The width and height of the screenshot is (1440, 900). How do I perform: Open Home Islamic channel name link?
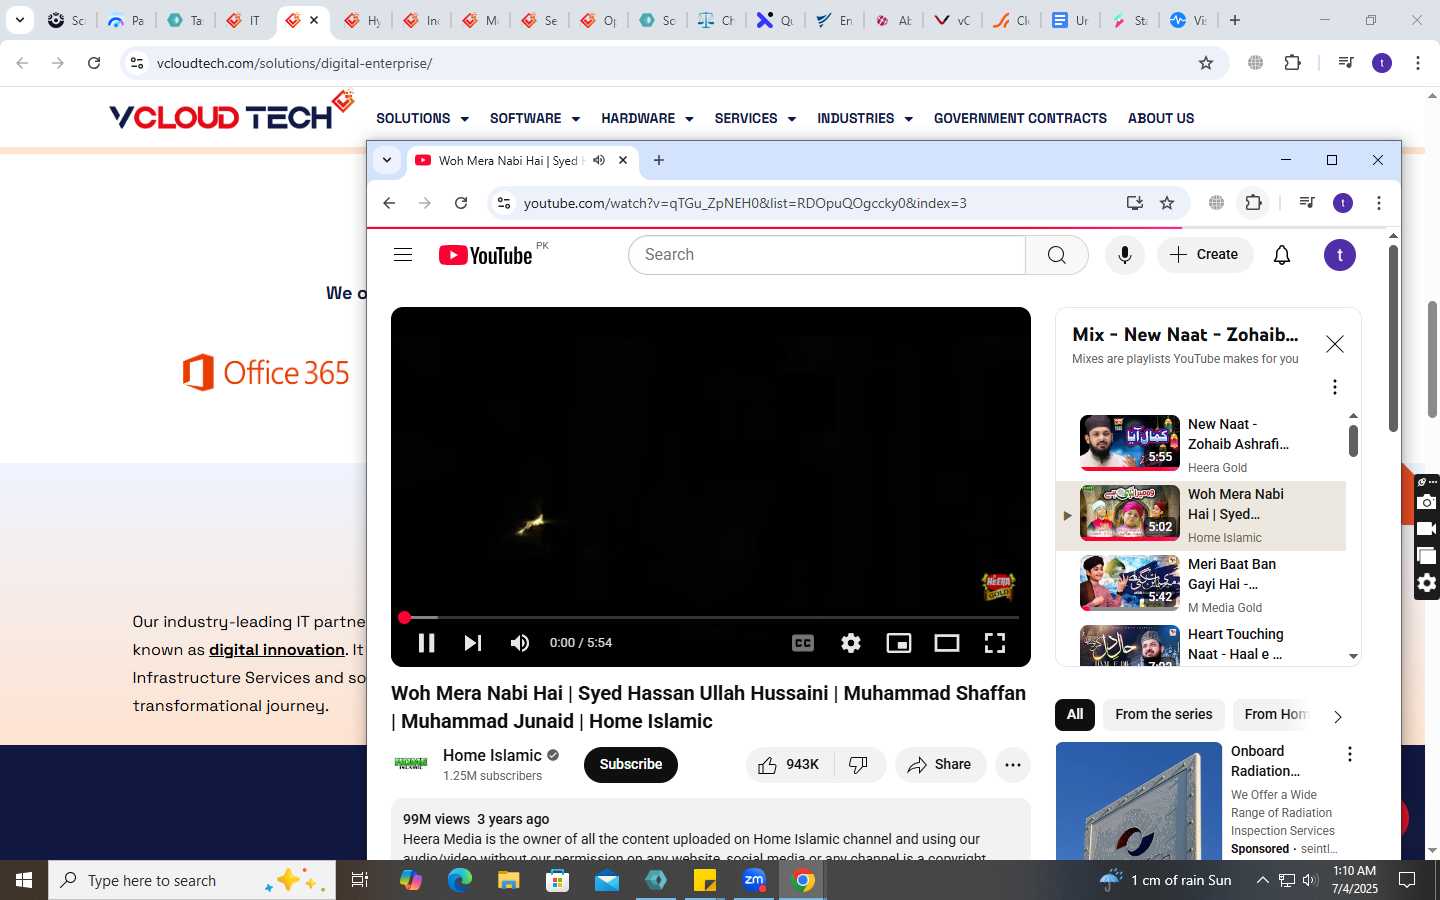coord(492,755)
